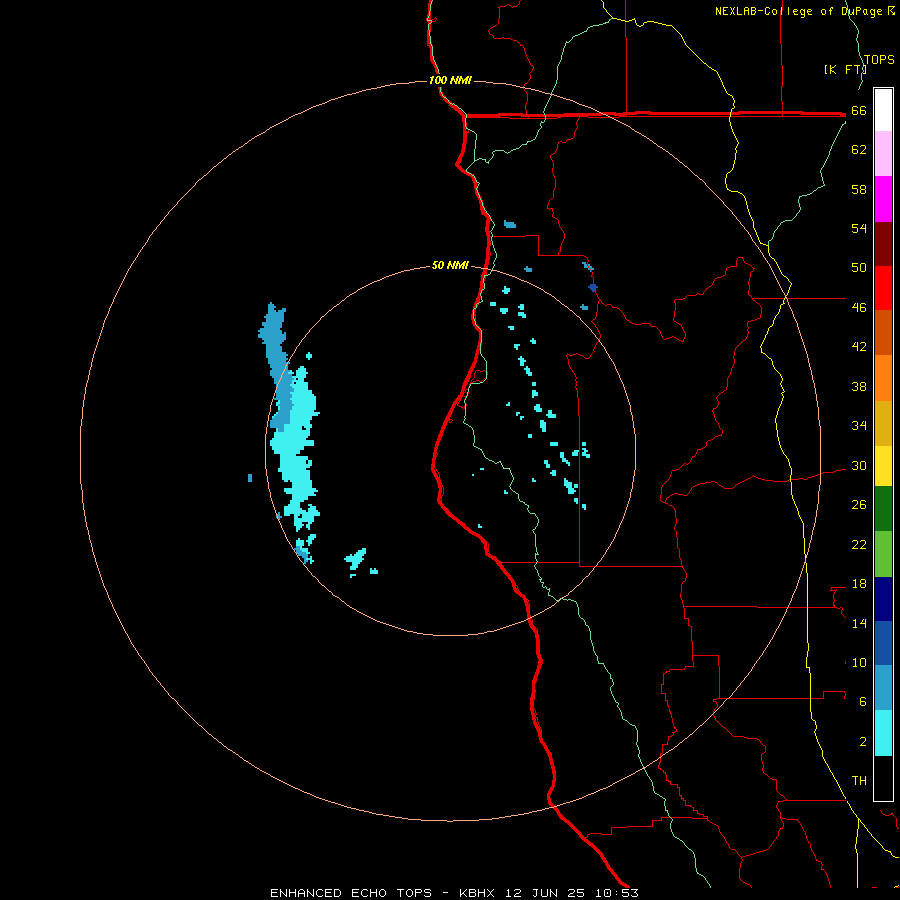Screen dimensions: 900x900
Task: Click the light green legend swatch
Action: pos(883,554)
